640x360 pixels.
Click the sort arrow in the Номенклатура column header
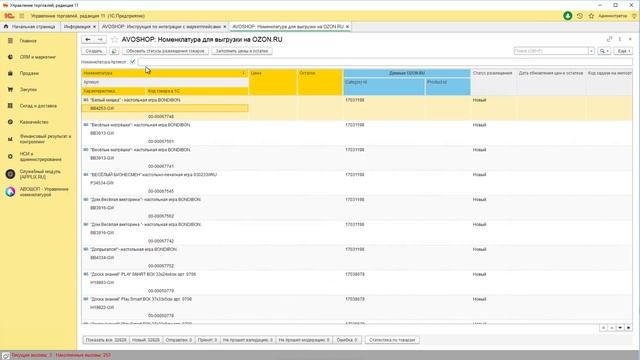(244, 73)
